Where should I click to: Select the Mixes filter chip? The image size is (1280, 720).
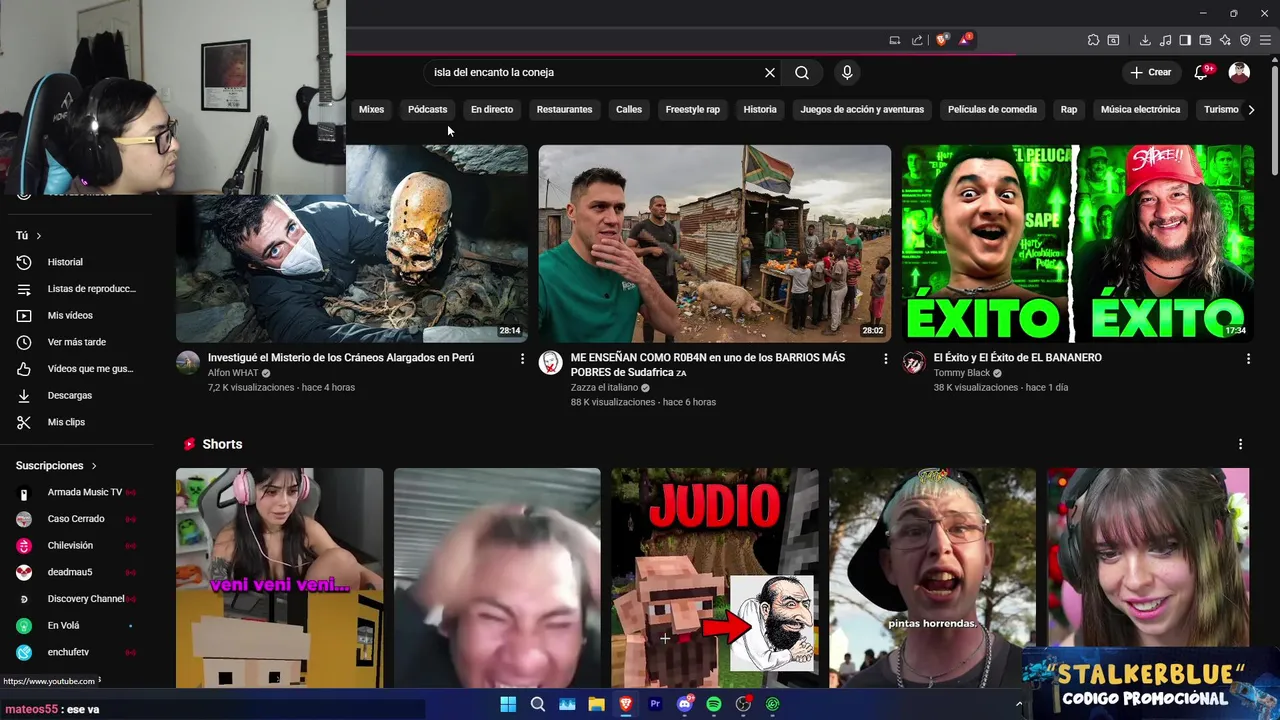click(371, 110)
